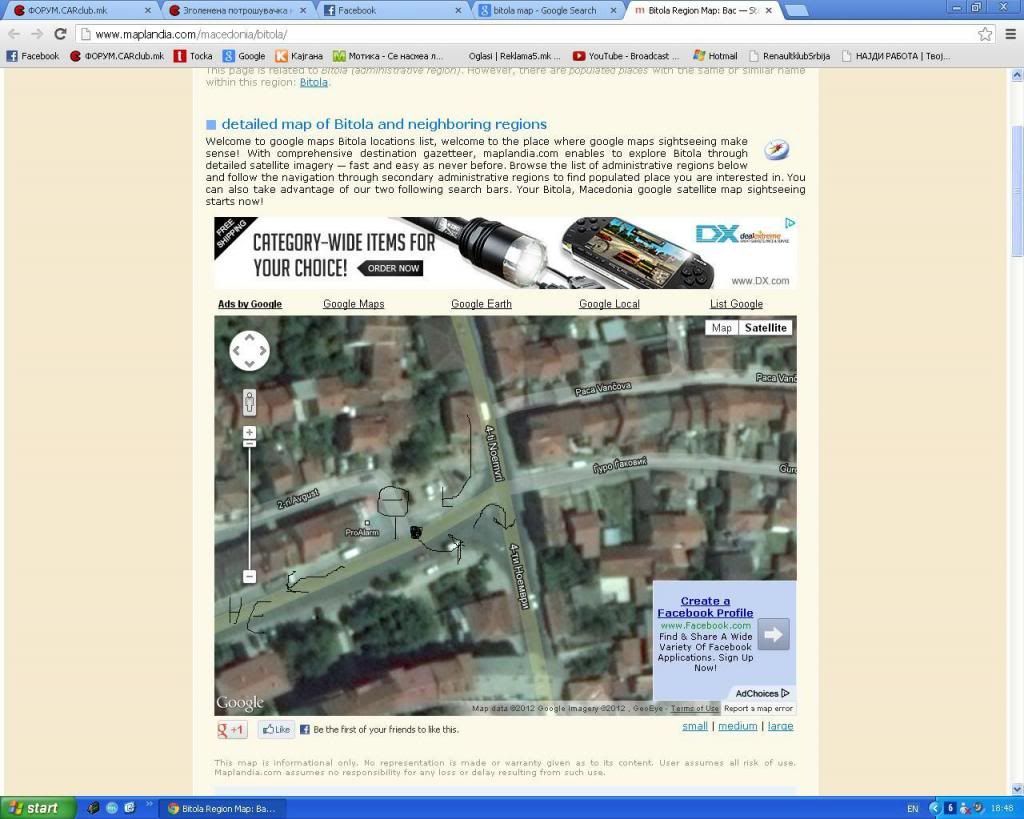
Task: Click the Google +1 button
Action: [232, 730]
